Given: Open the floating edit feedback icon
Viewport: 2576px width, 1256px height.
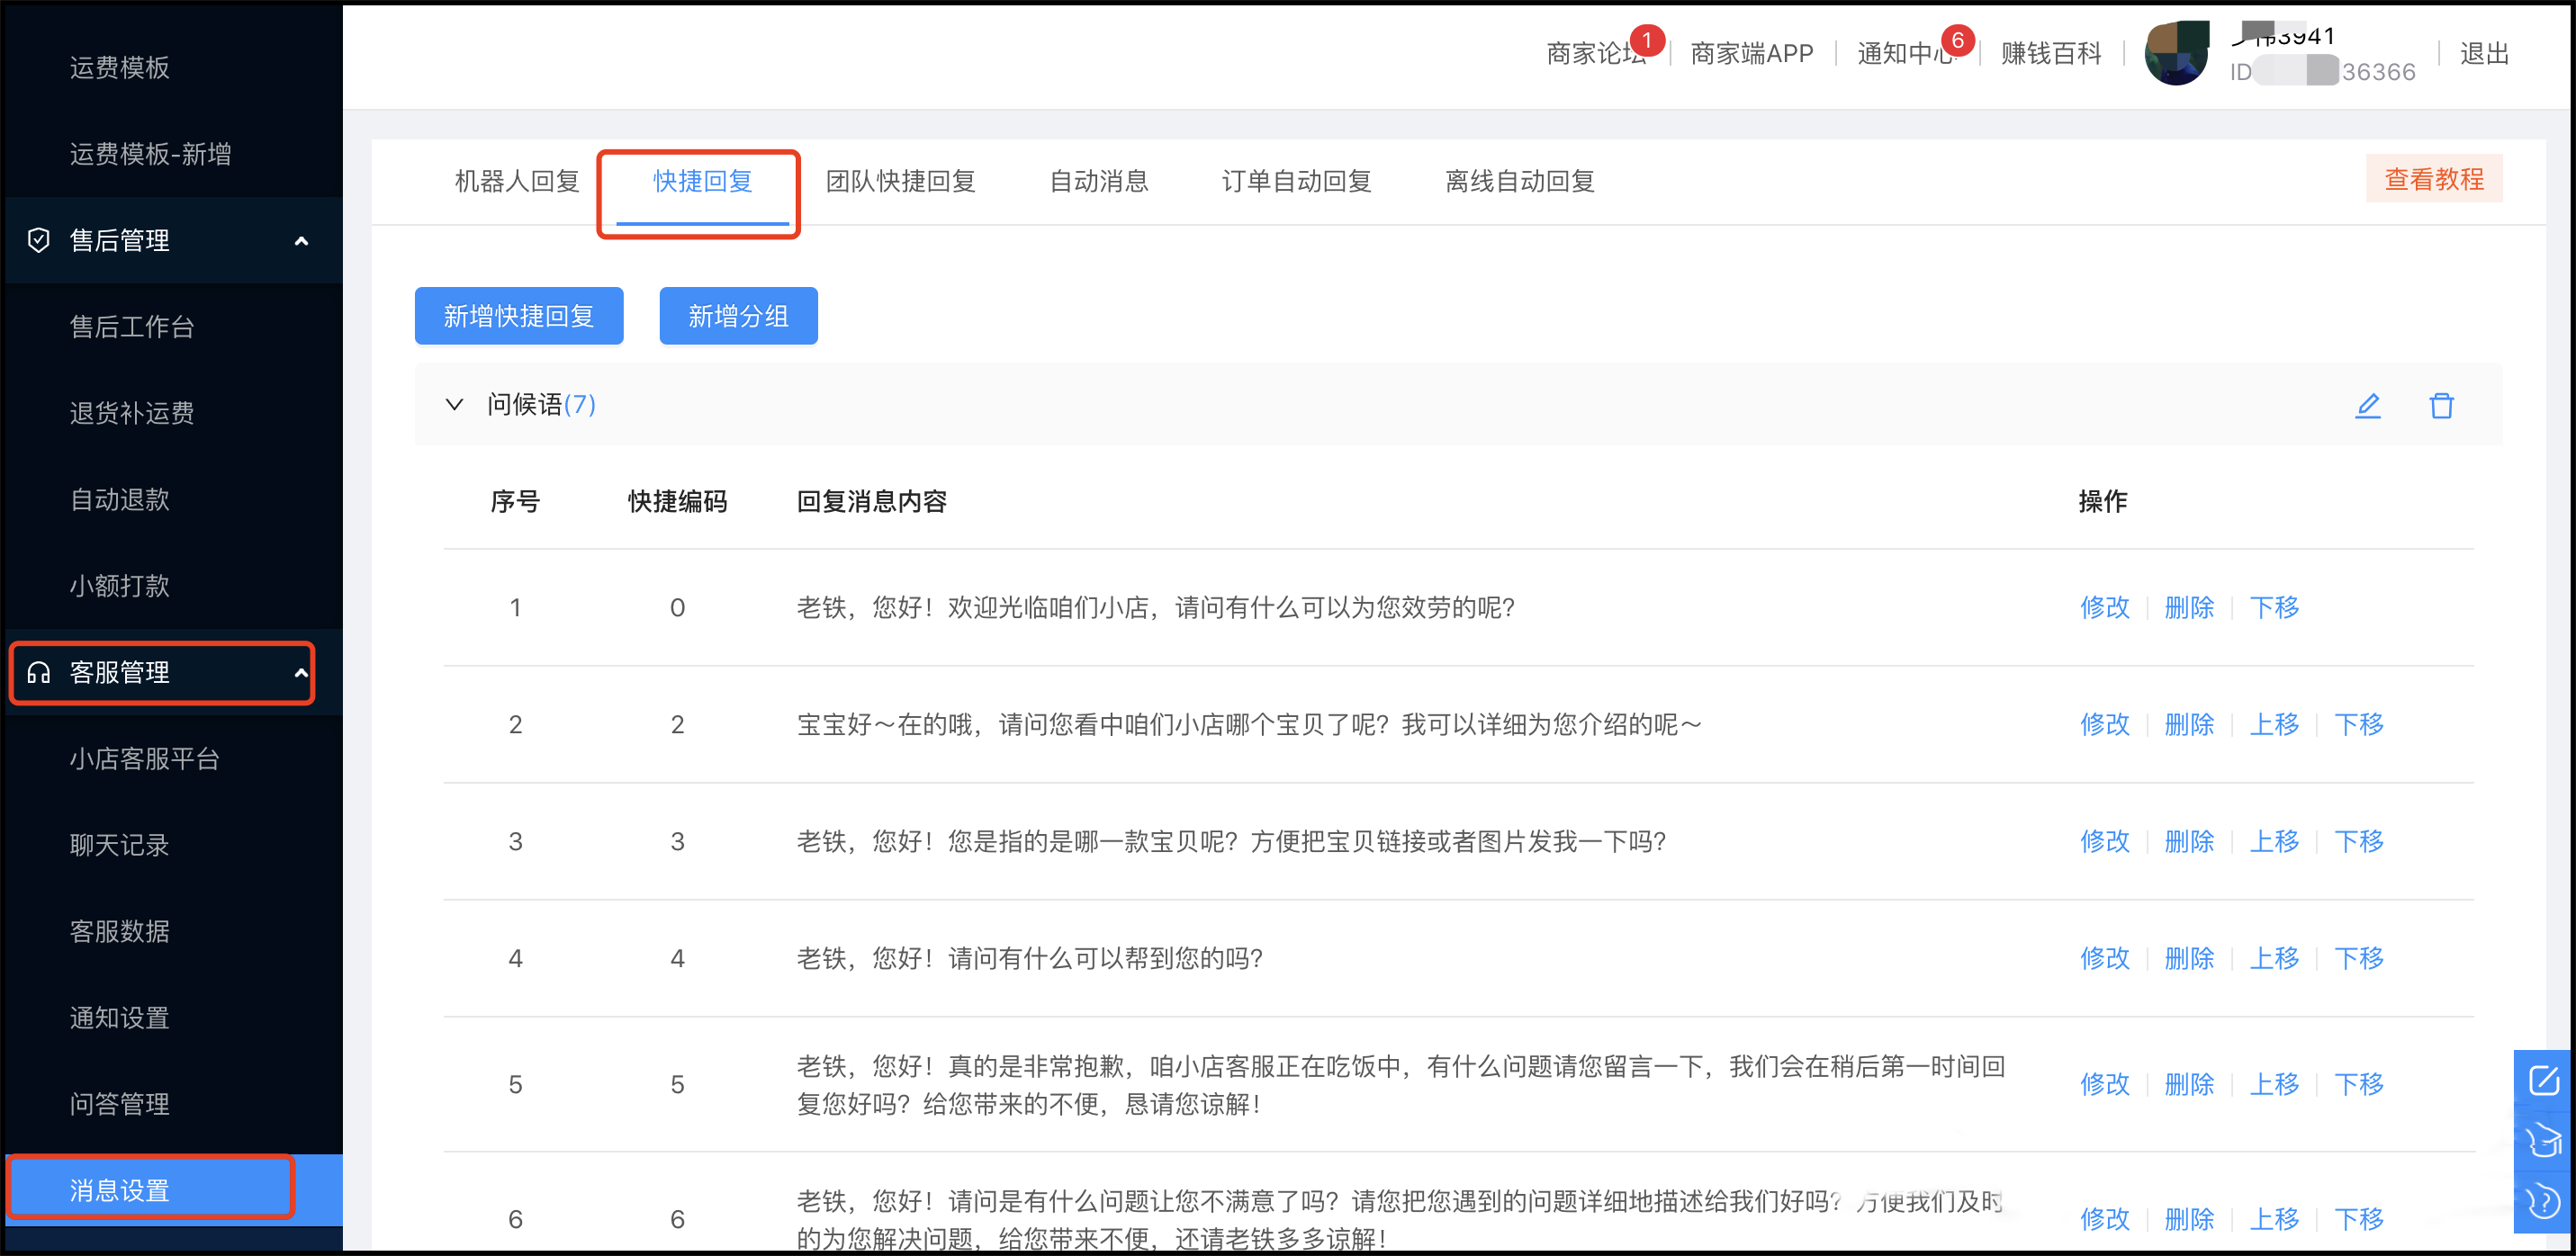Looking at the screenshot, I should tap(2543, 1080).
